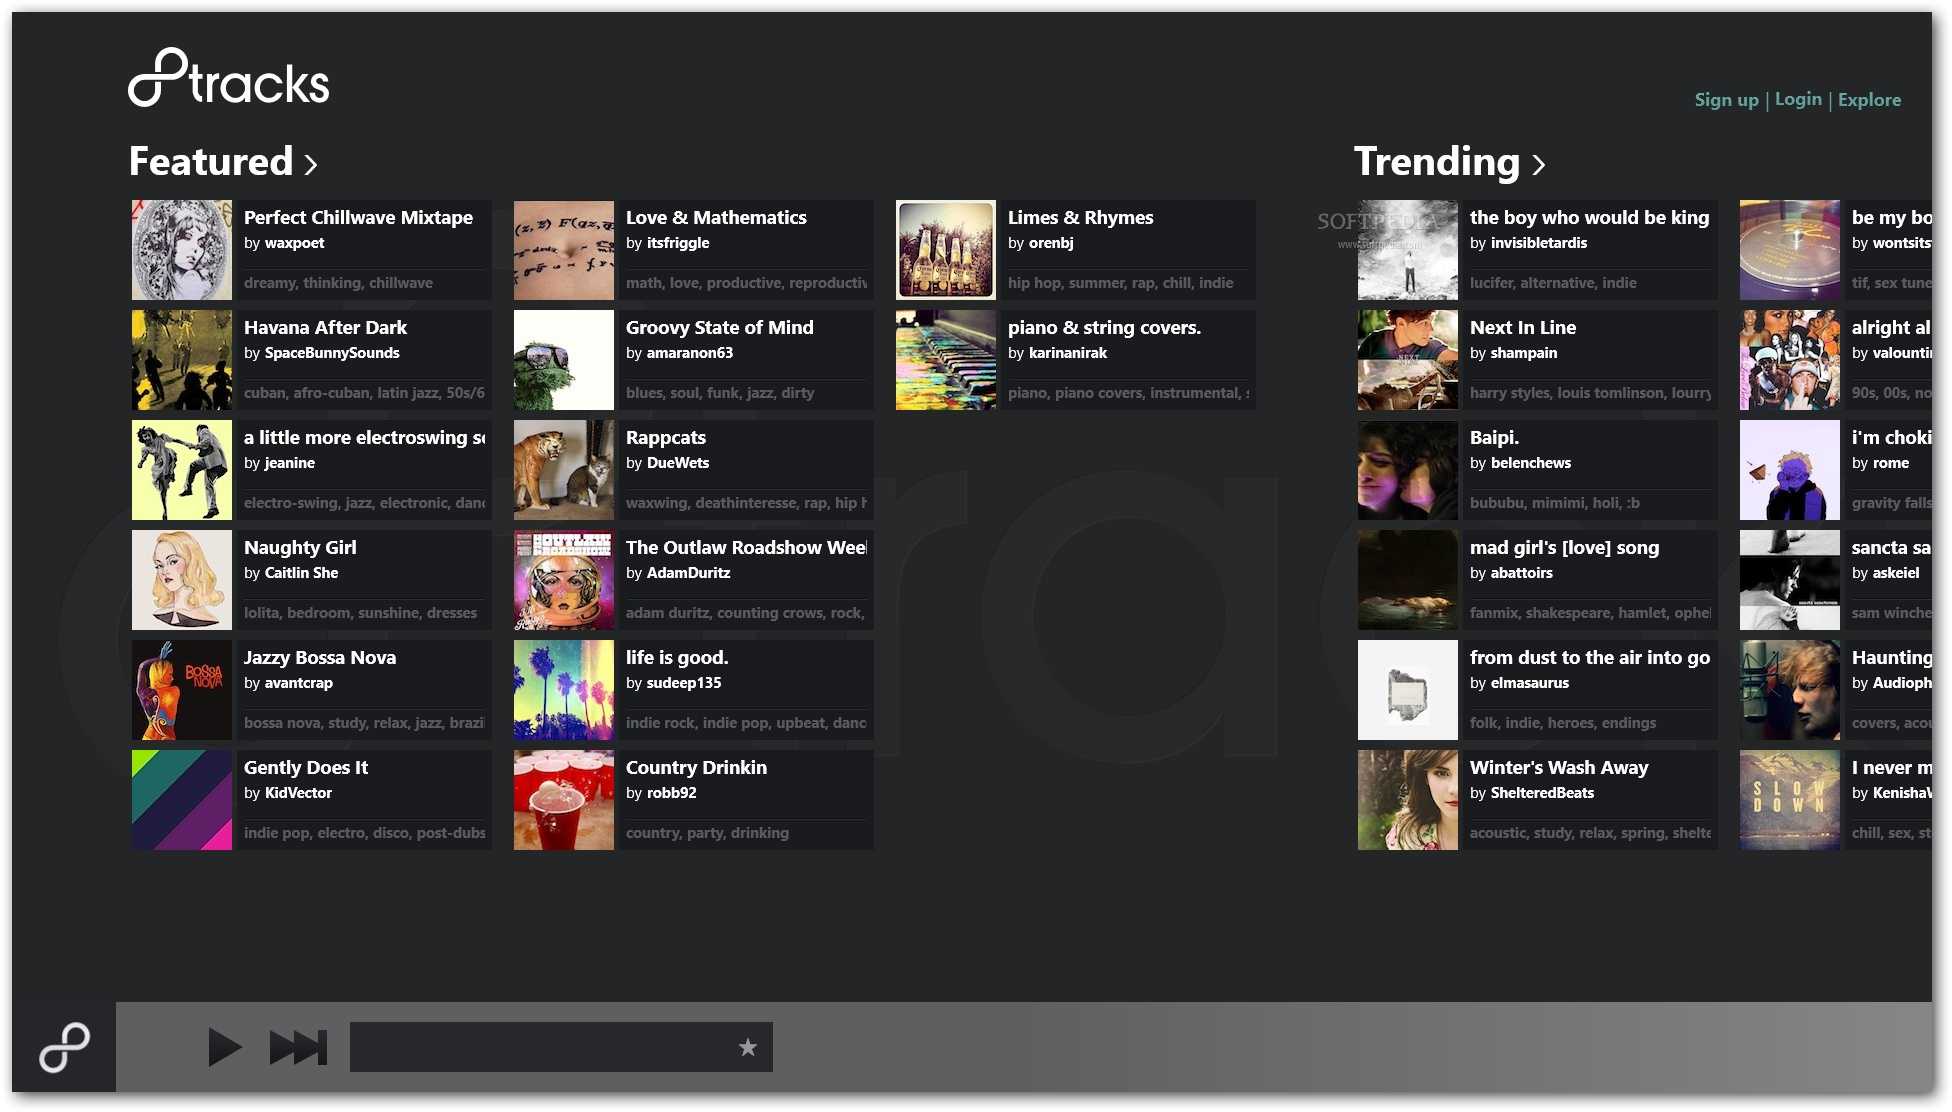Open Perfect Chillwave Mixtape cover art
Screen dimensions: 1952x1112
(x=182, y=250)
